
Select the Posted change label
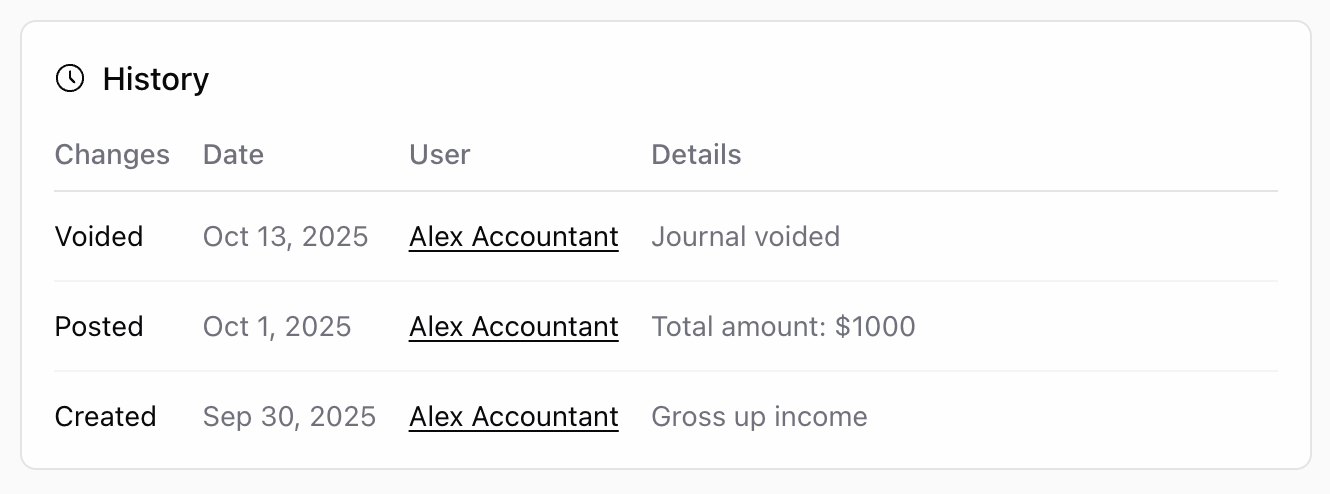tap(99, 327)
